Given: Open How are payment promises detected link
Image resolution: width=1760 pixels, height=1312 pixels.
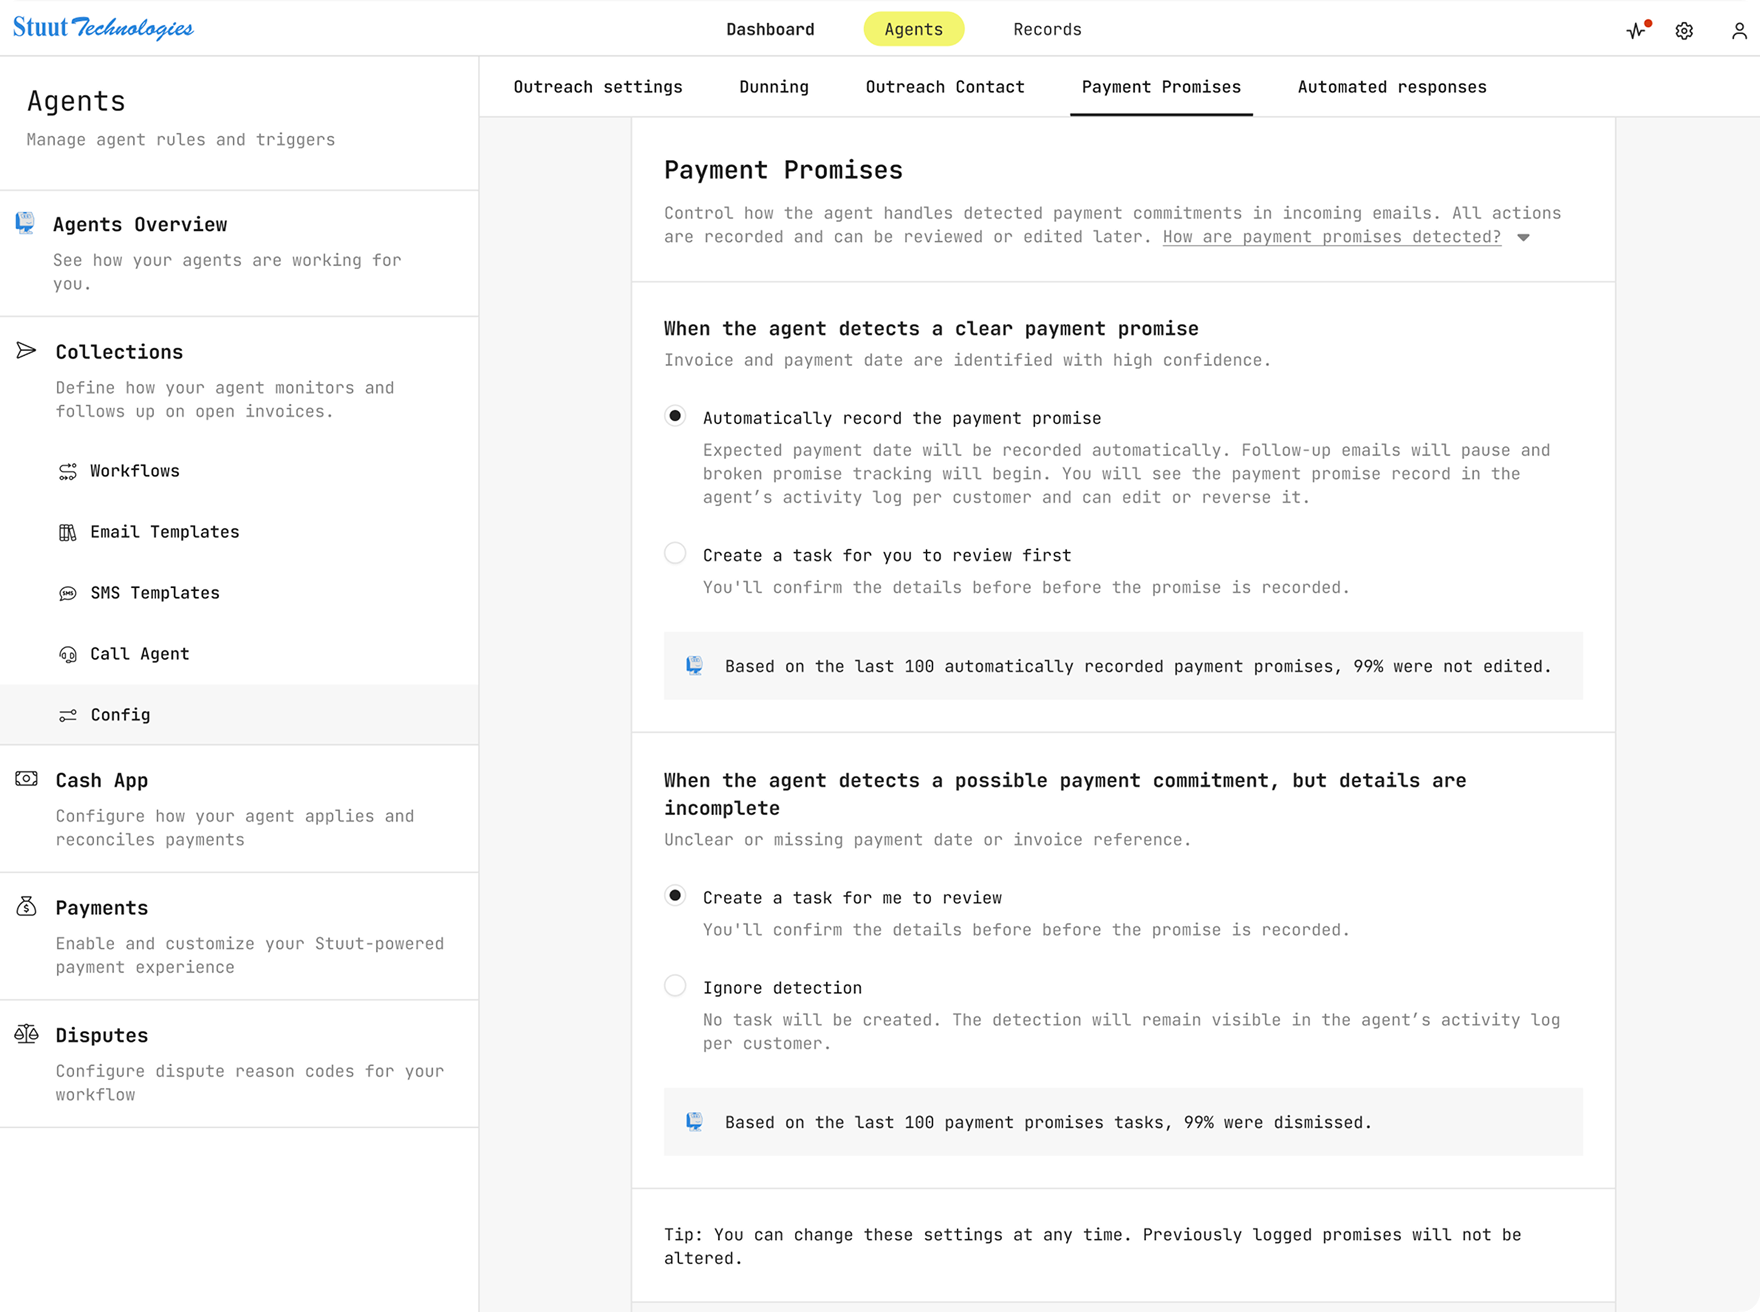Looking at the screenshot, I should click(x=1331, y=237).
